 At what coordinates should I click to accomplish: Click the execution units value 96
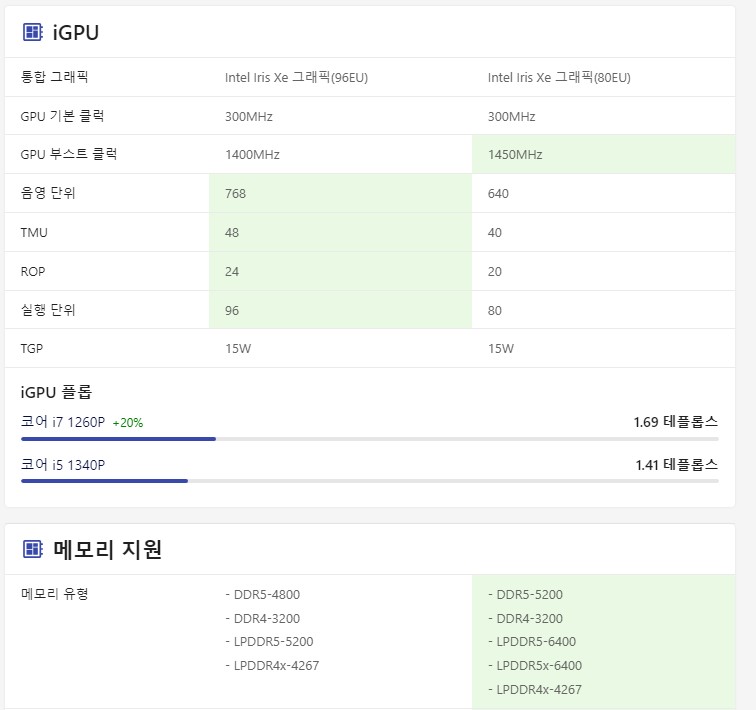(232, 311)
